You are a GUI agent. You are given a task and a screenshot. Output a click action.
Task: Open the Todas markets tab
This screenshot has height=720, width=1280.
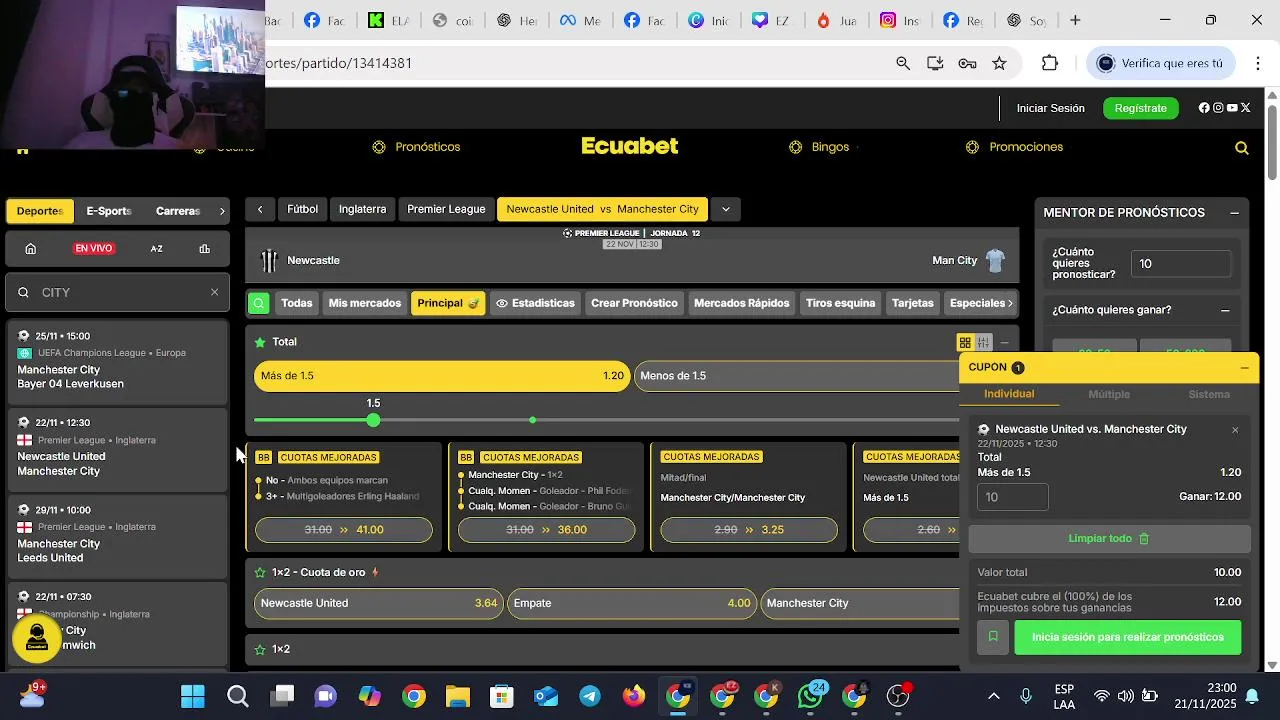tap(297, 303)
